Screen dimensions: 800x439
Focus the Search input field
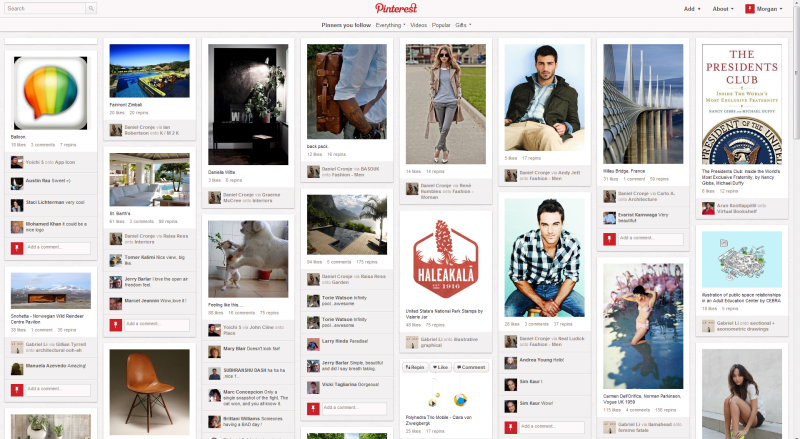point(45,8)
